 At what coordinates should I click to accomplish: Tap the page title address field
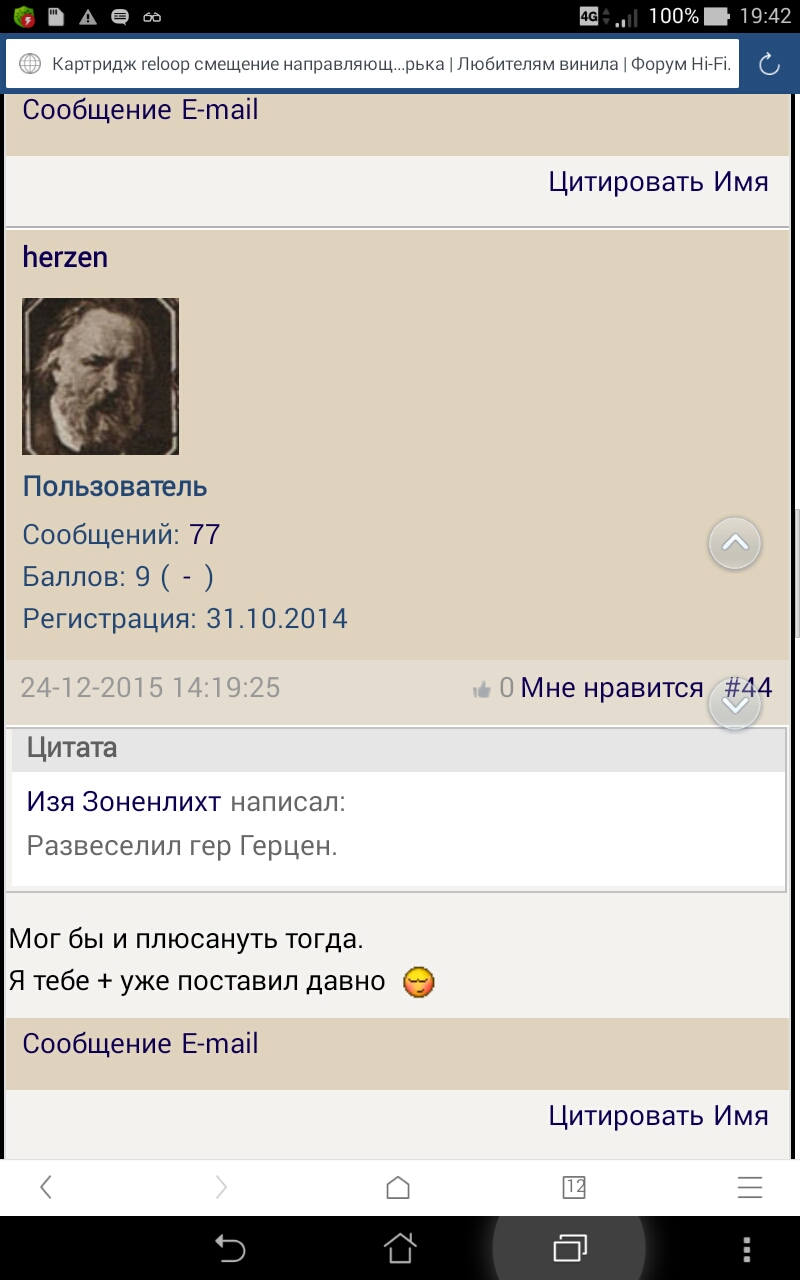(391, 65)
